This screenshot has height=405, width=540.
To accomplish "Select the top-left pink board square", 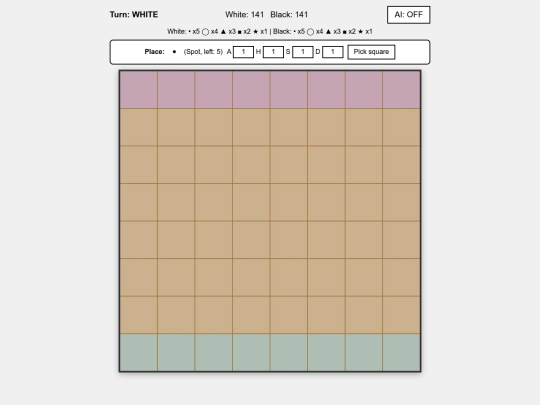I will coord(138,90).
